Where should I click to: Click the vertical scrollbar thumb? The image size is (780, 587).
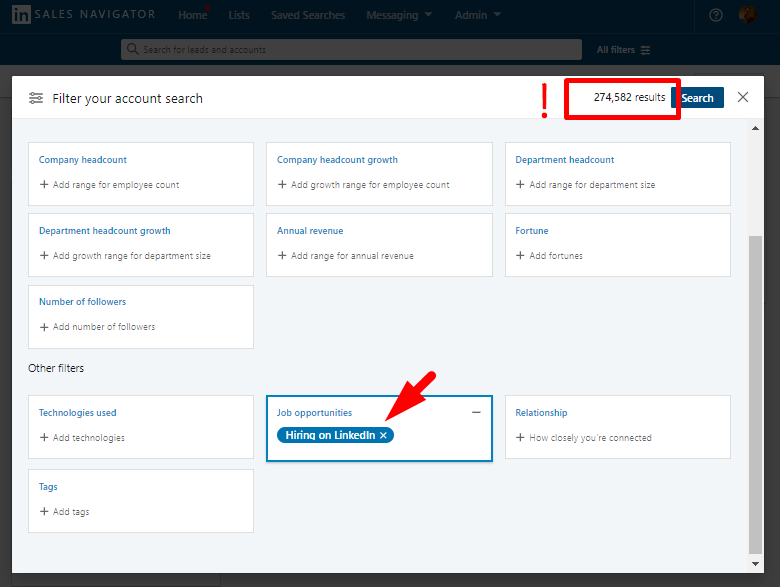(755, 394)
